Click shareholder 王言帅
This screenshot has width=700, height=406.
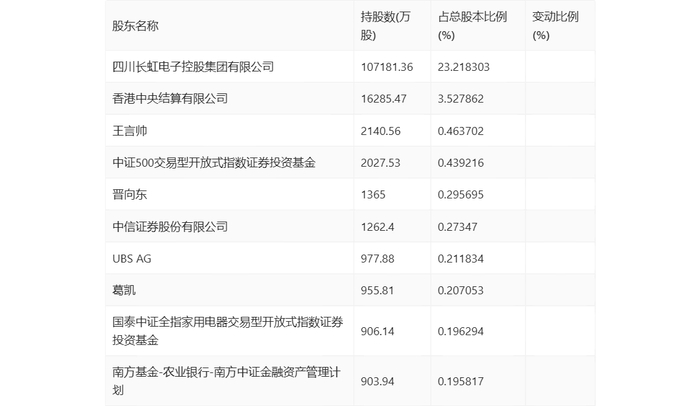[x=129, y=131]
